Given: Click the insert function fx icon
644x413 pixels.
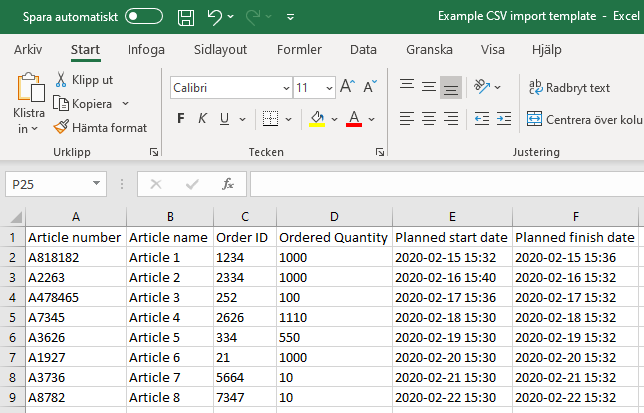Looking at the screenshot, I should [x=227, y=184].
